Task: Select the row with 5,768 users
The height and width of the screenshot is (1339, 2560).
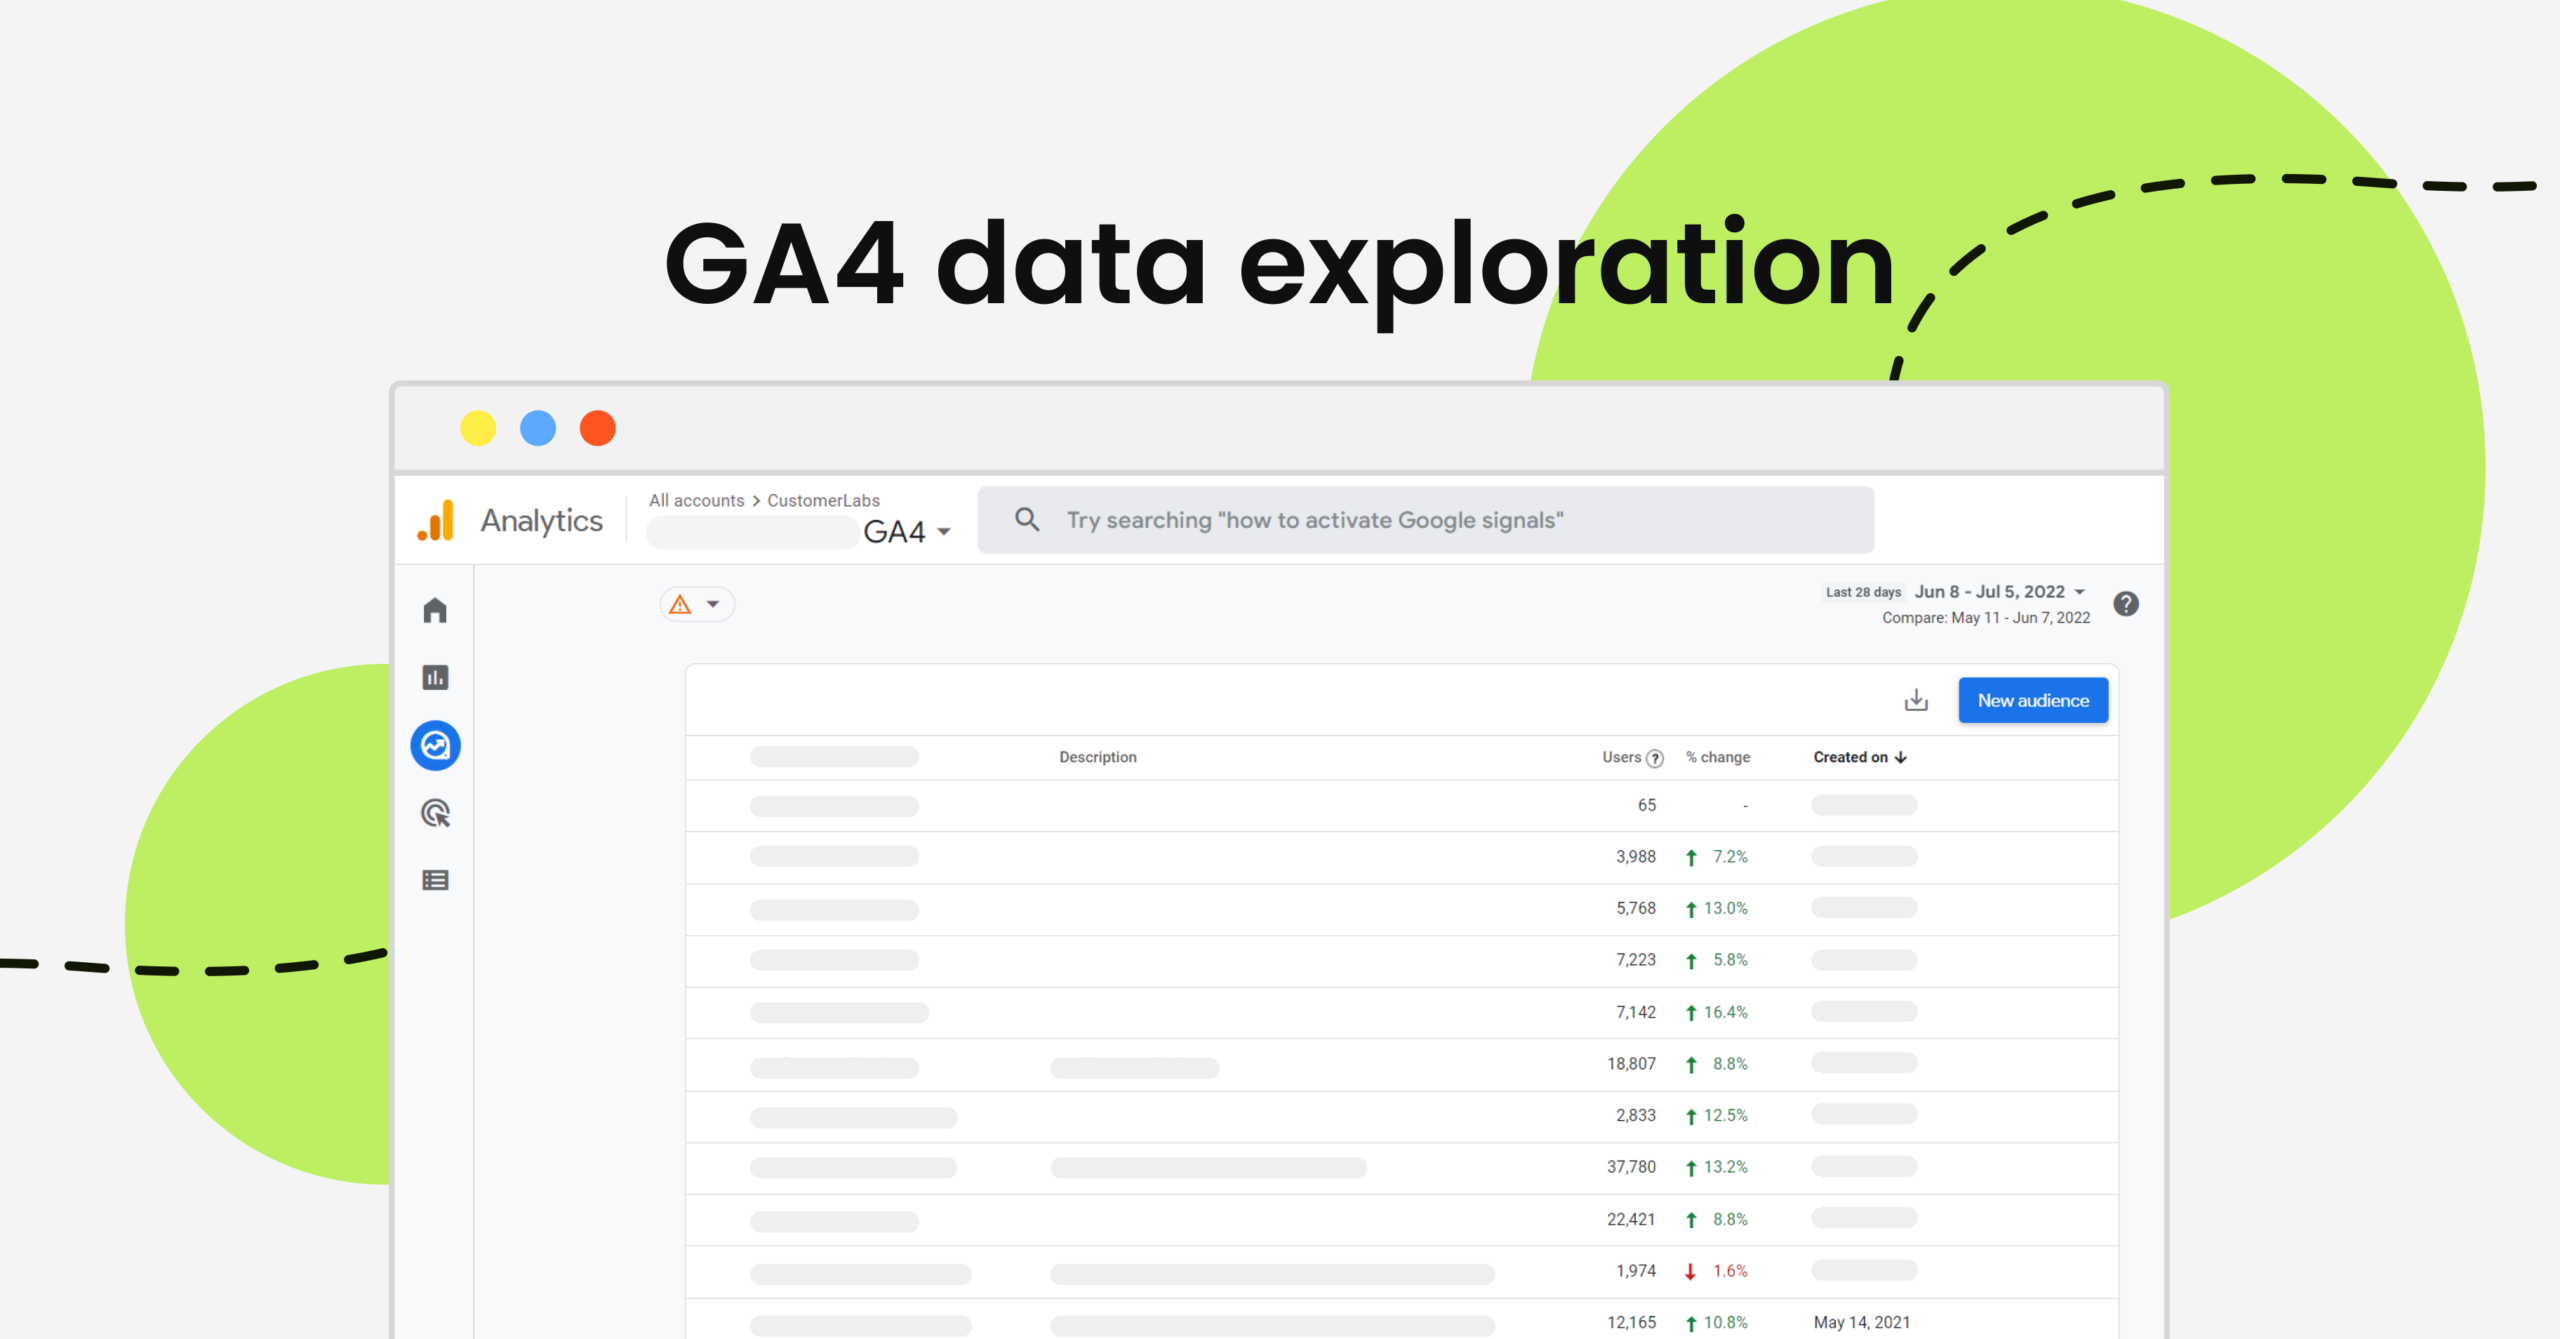Action: [1402, 909]
